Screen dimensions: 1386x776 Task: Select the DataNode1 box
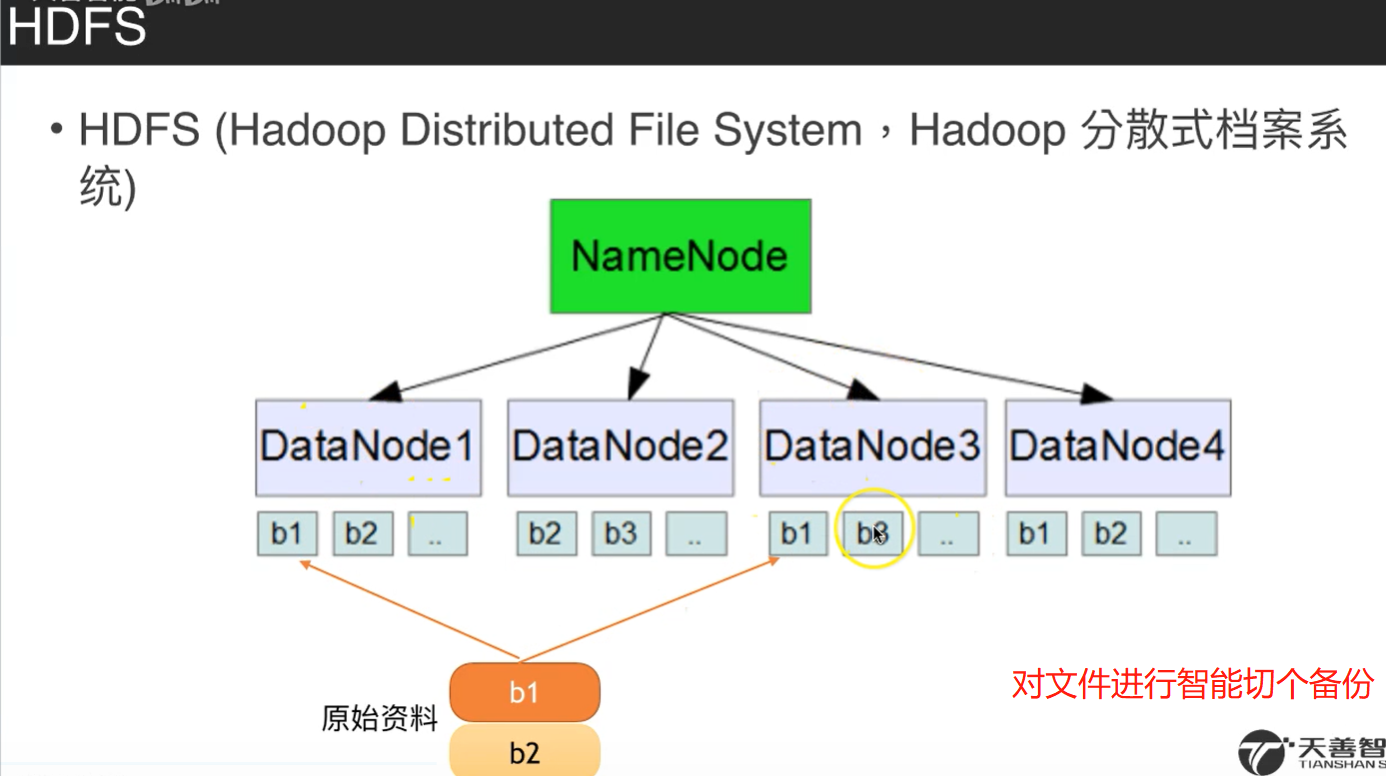tap(368, 448)
